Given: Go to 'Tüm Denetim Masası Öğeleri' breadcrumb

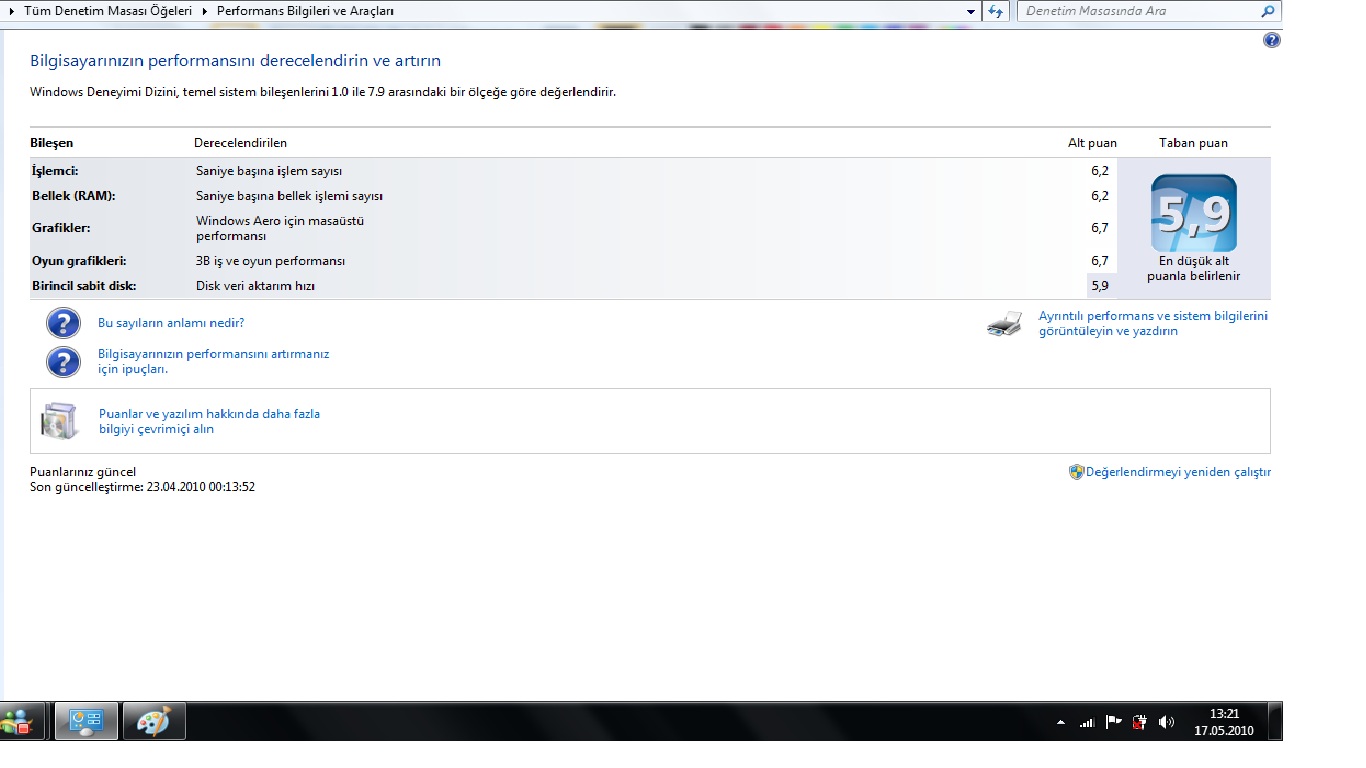Looking at the screenshot, I should (107, 11).
